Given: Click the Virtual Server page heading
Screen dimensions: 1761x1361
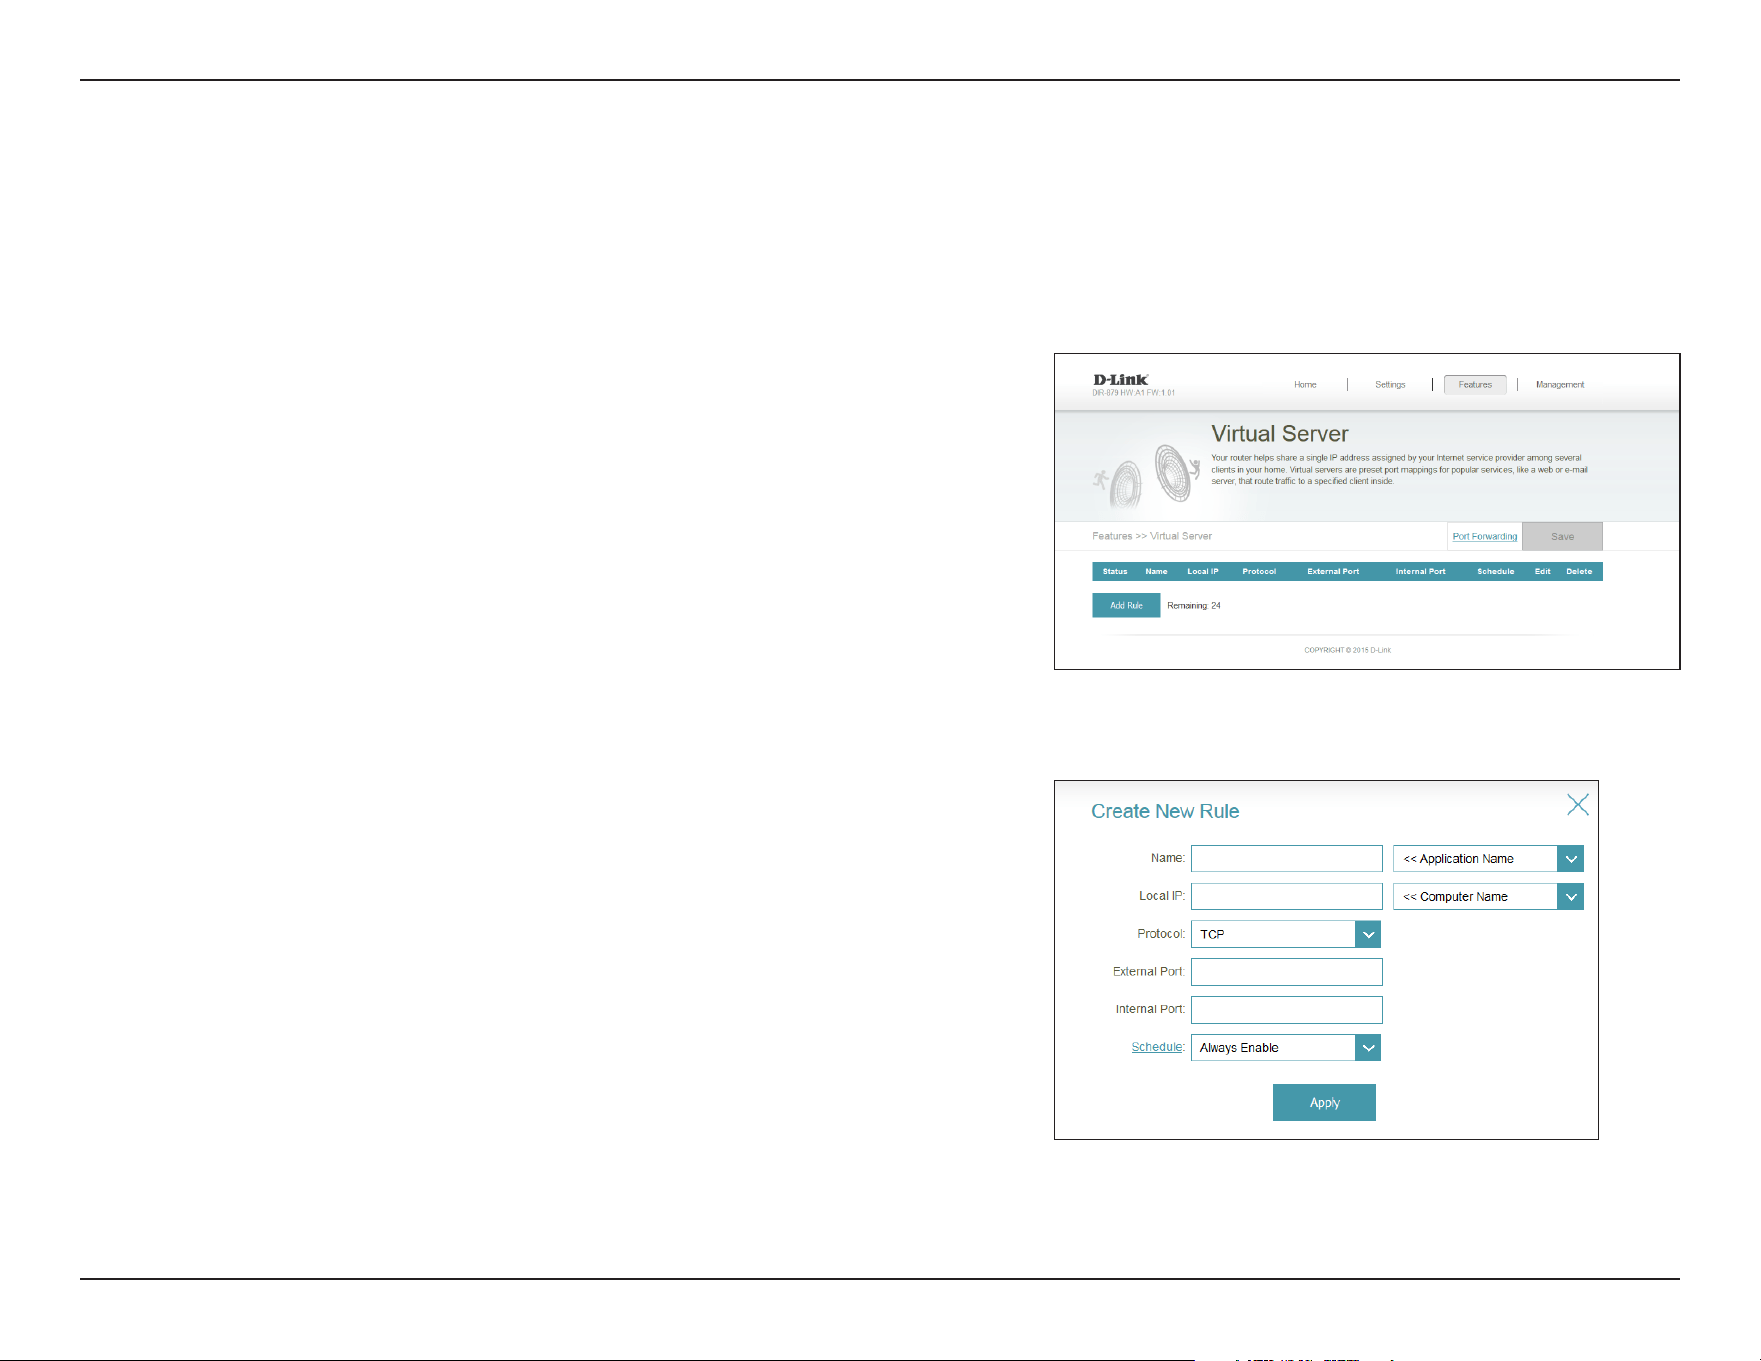Looking at the screenshot, I should tap(1280, 434).
